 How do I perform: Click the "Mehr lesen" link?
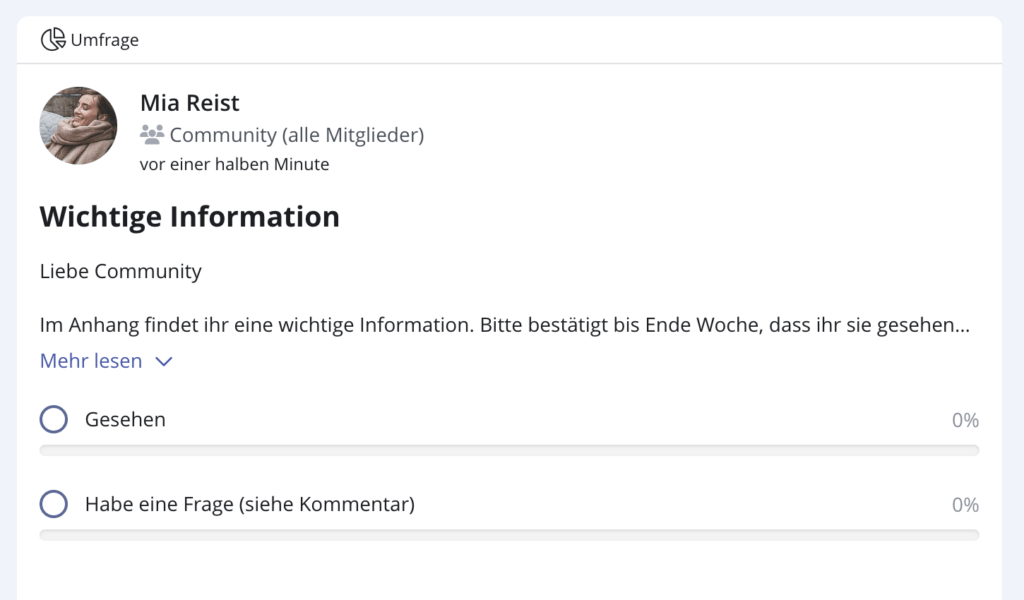(x=91, y=361)
